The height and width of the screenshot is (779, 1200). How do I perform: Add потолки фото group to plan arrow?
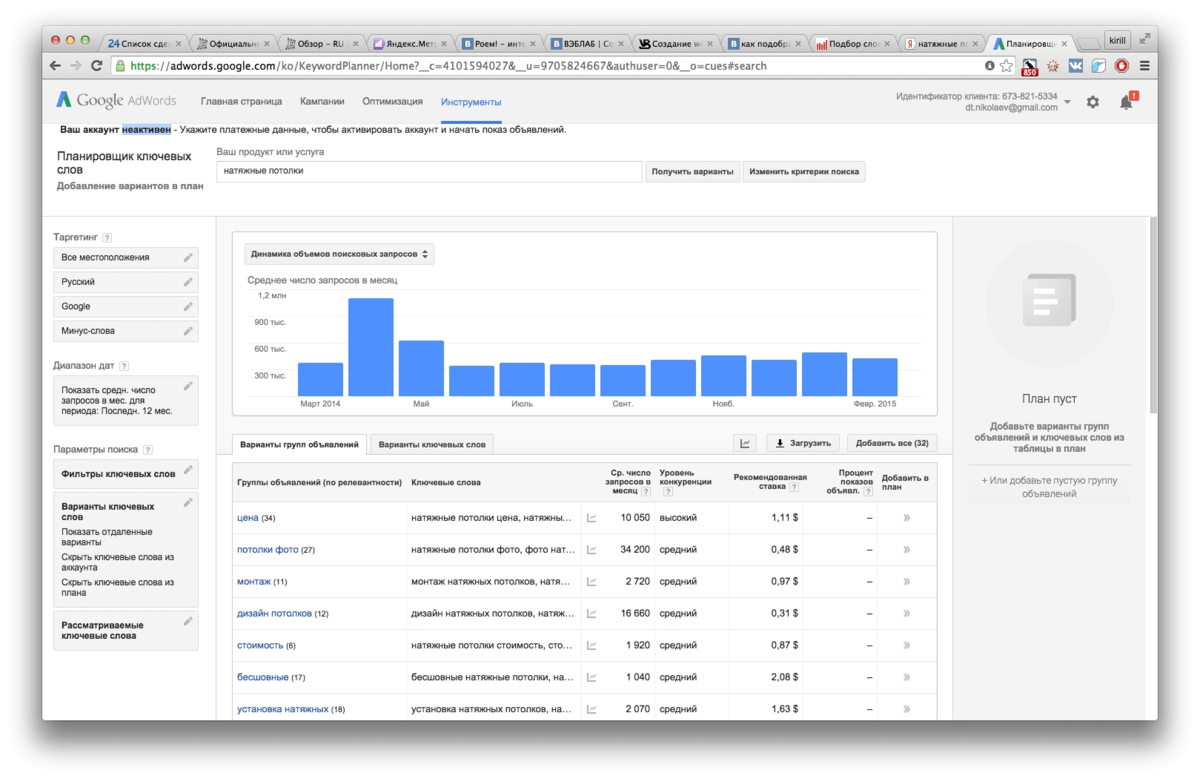click(907, 550)
